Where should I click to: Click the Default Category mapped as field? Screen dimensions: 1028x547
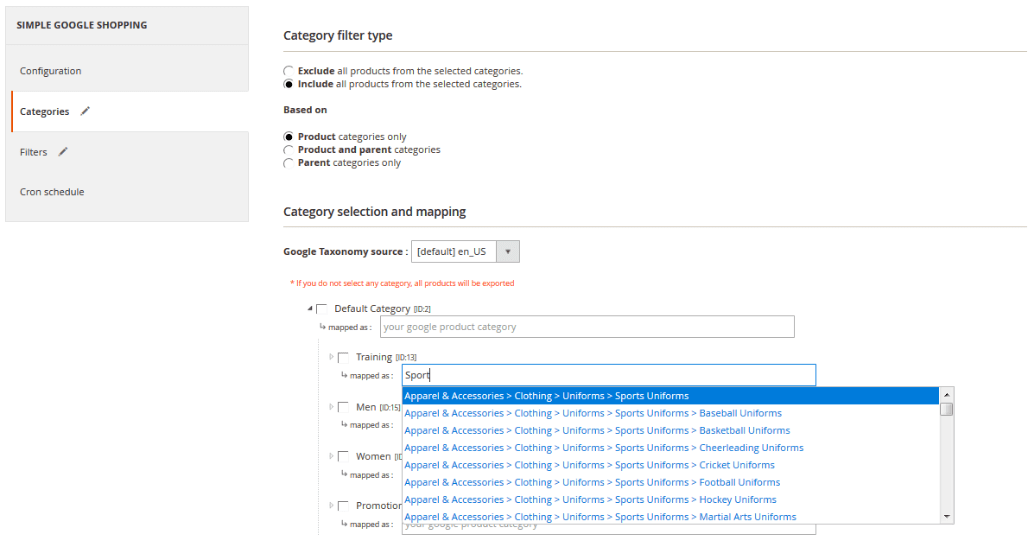pyautogui.click(x=587, y=327)
